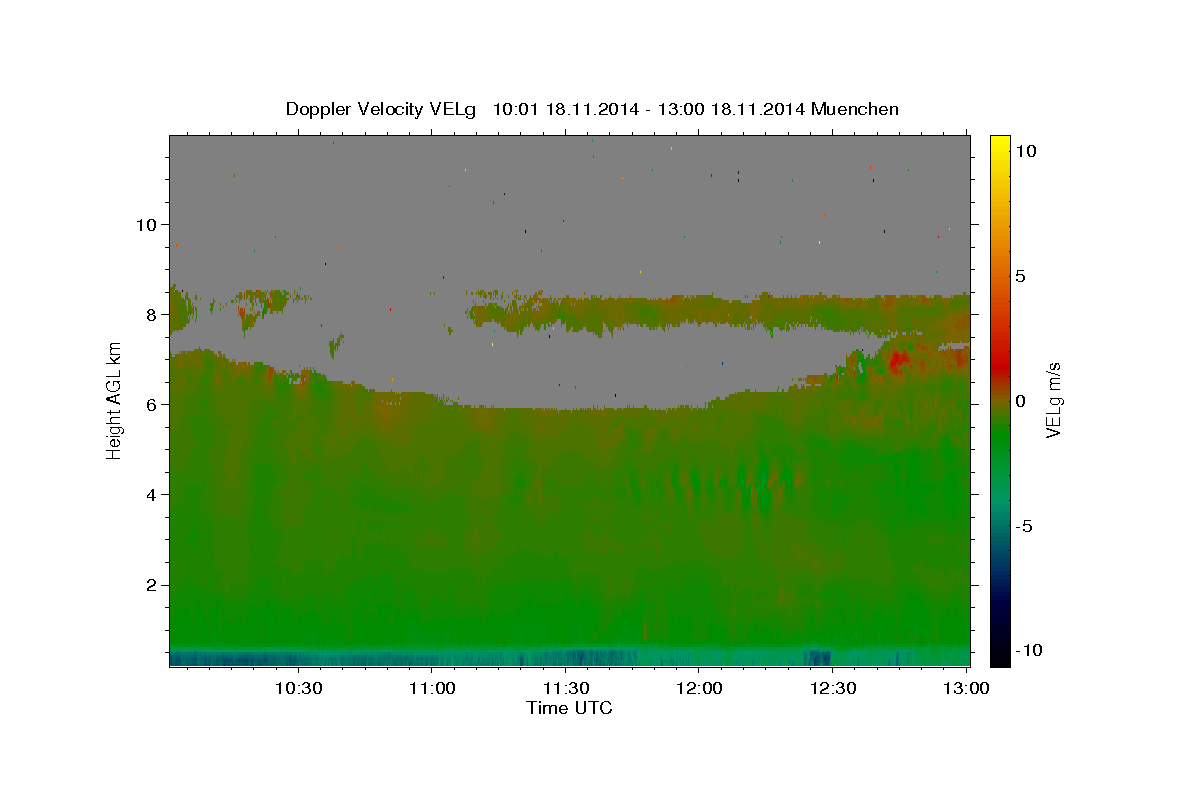Click the 'Time UTC' axis label
Image resolution: width=1200 pixels, height=800 pixels.
(x=569, y=708)
